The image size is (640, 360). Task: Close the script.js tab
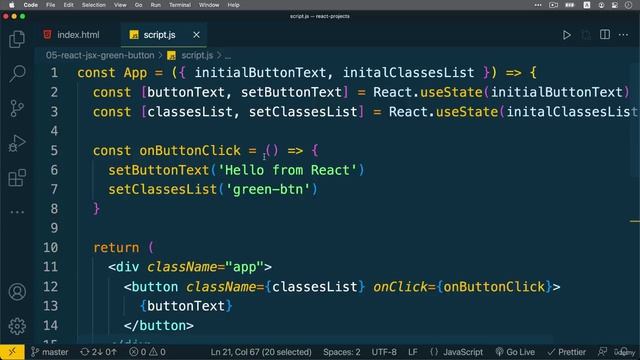coord(196,35)
